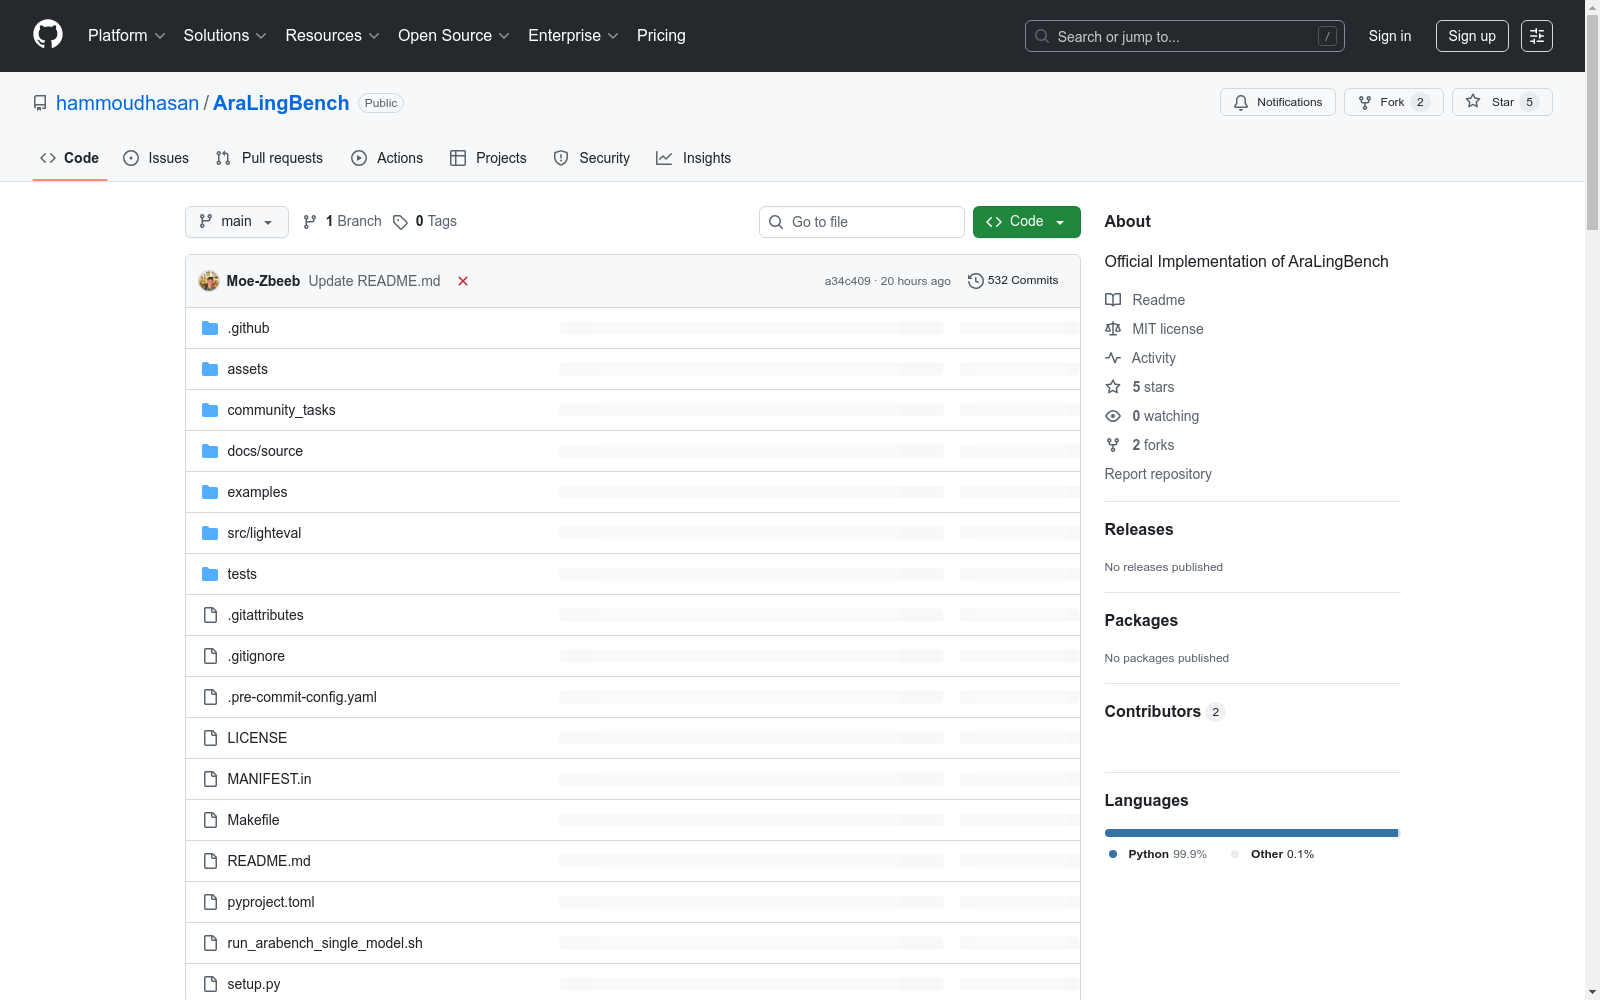1600x1000 pixels.
Task: Open the Activity link
Action: coord(1140,358)
